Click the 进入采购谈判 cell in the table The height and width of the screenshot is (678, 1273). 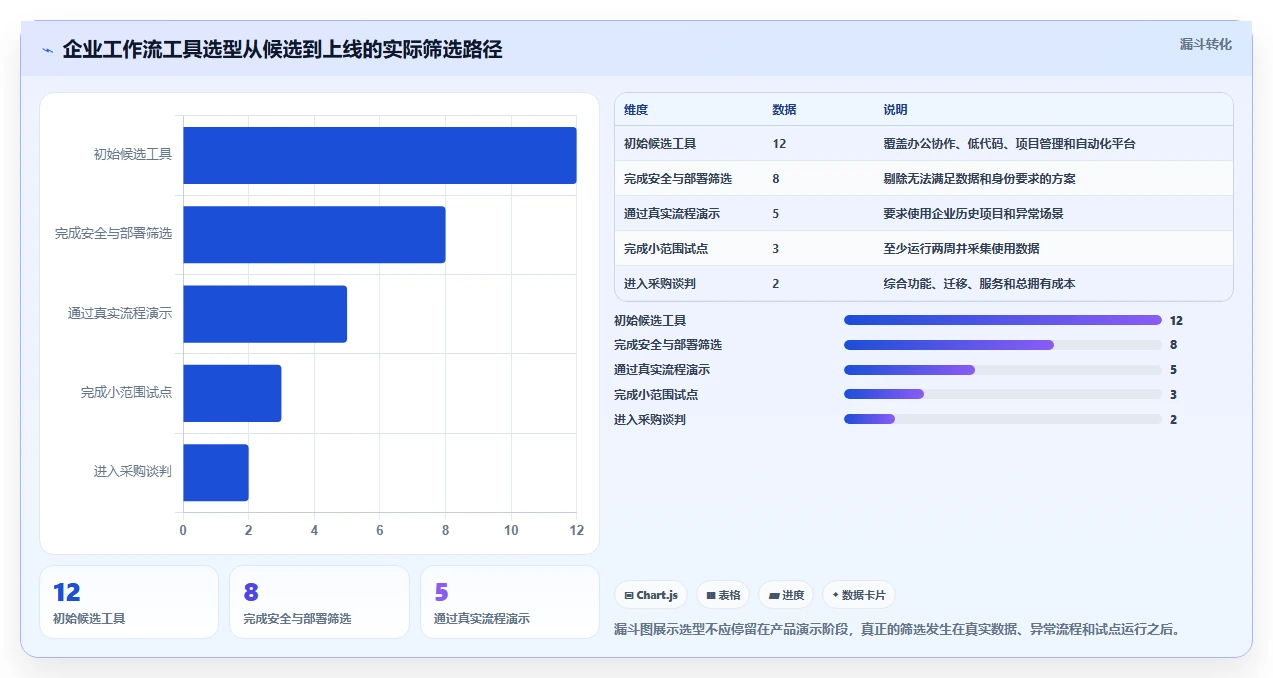point(660,284)
